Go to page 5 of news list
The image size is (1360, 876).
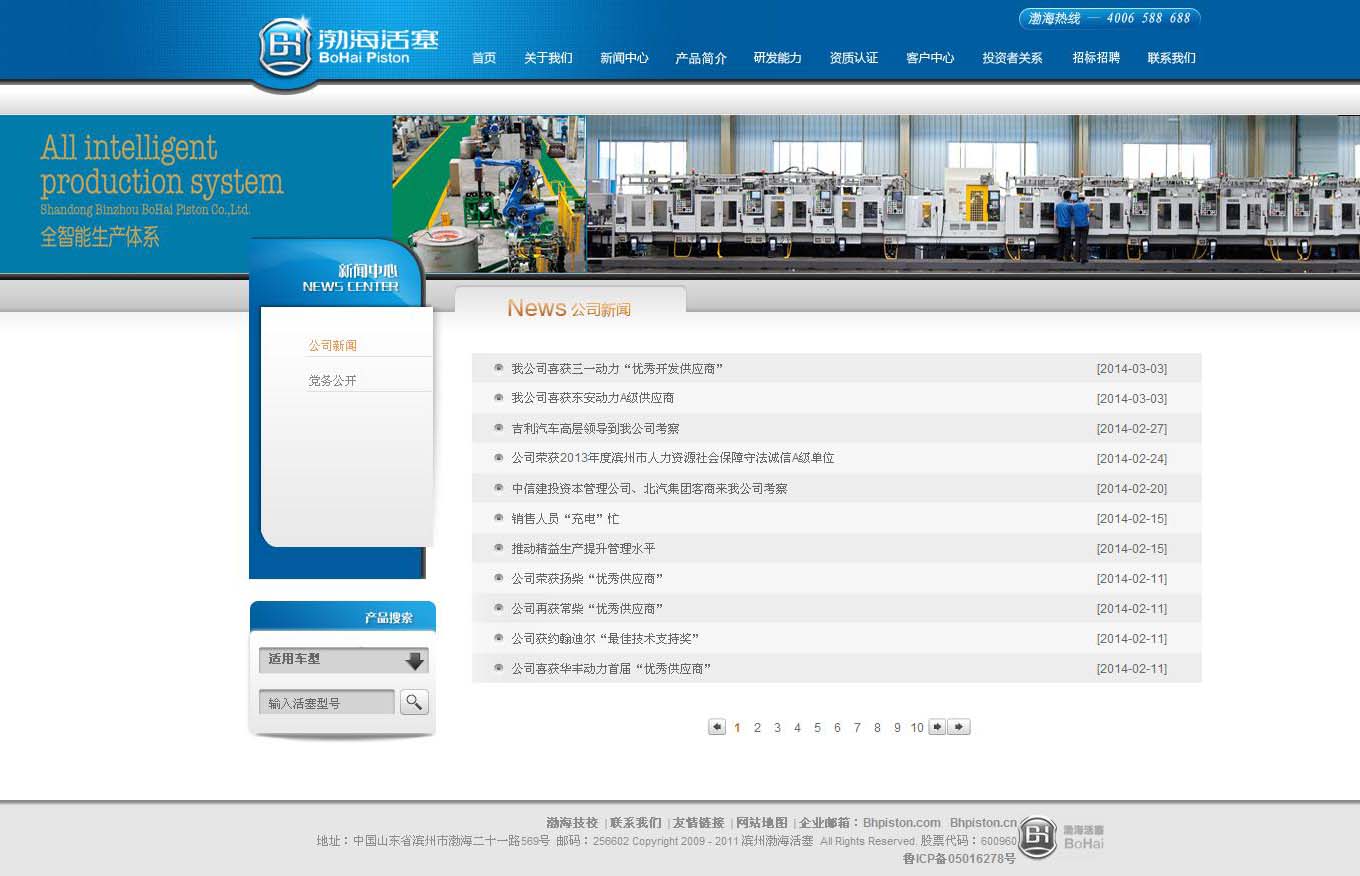click(x=817, y=728)
